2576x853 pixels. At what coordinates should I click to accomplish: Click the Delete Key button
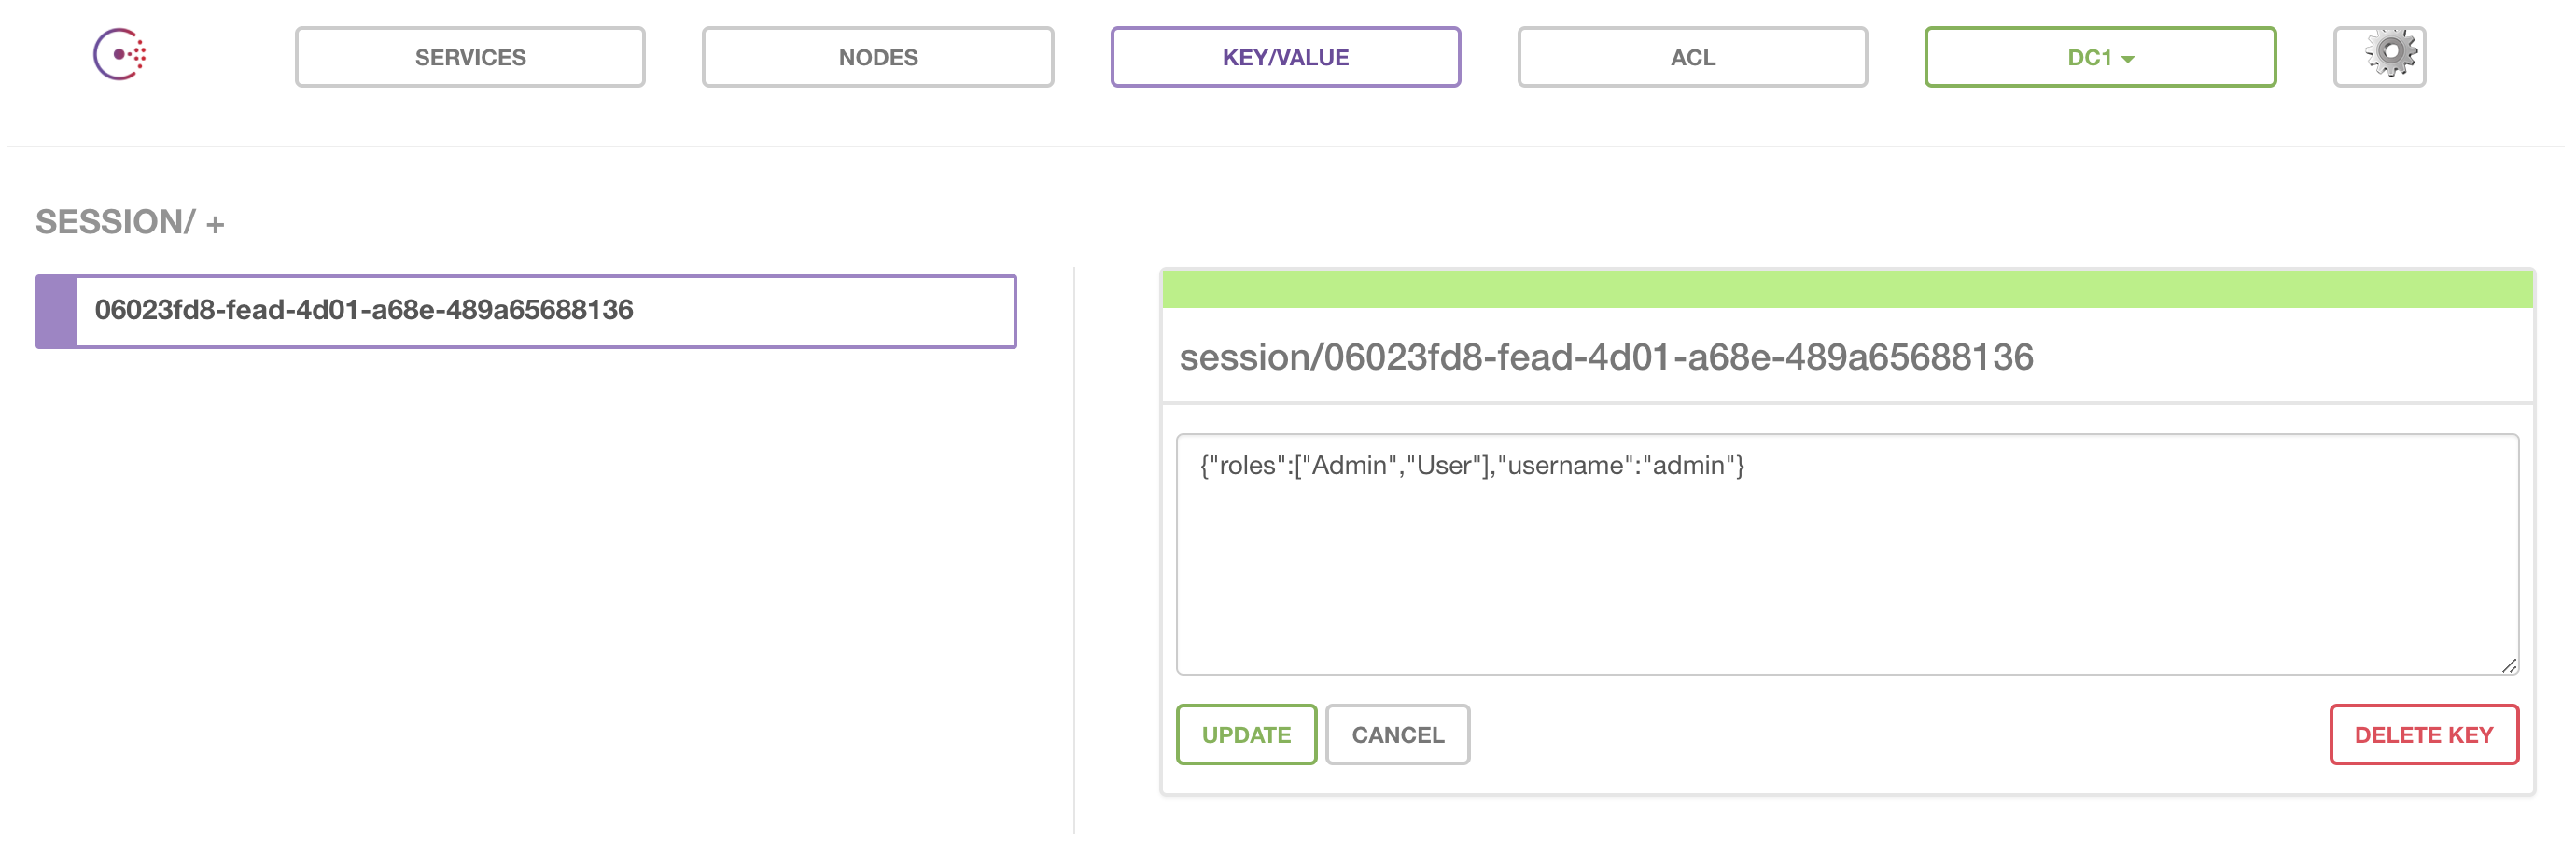(x=2423, y=734)
